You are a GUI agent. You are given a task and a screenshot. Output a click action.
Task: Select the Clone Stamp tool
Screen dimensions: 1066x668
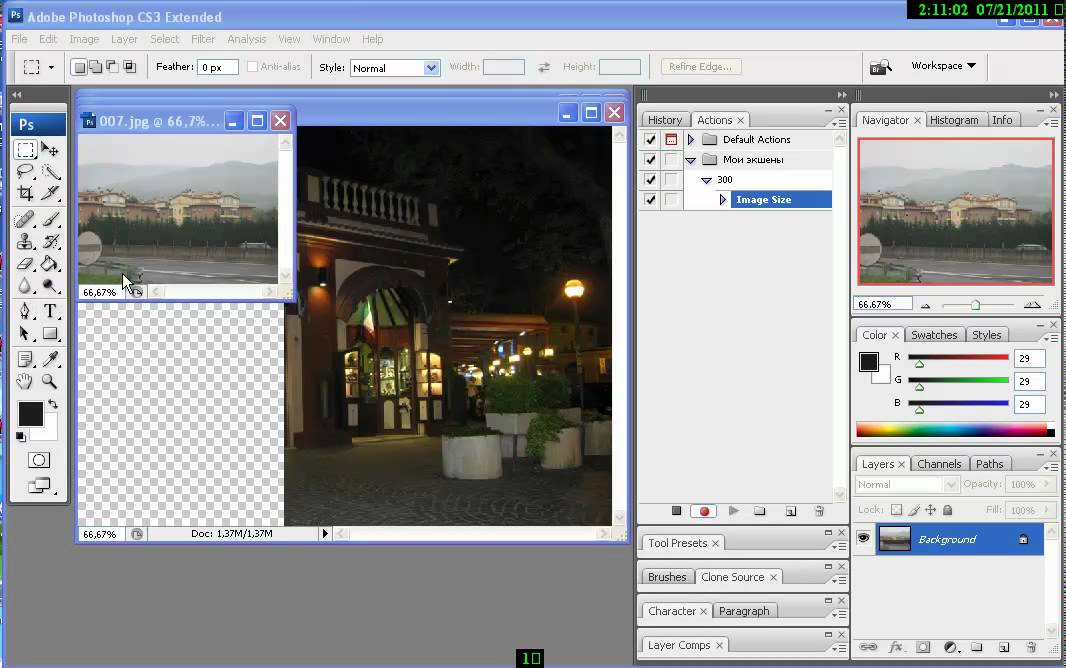[x=26, y=241]
